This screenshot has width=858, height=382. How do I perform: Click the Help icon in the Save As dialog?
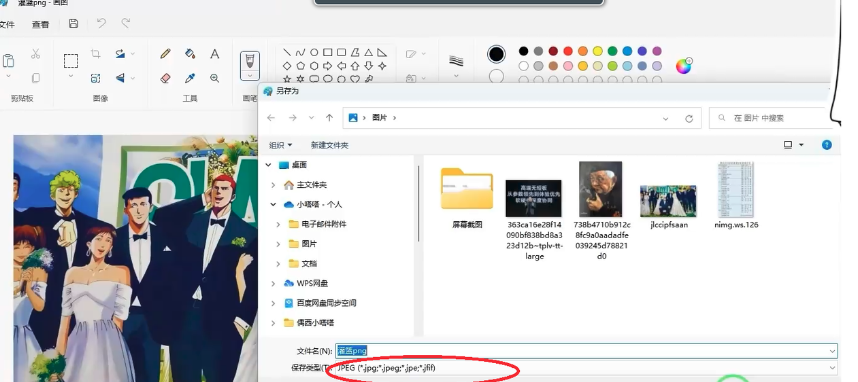click(827, 145)
